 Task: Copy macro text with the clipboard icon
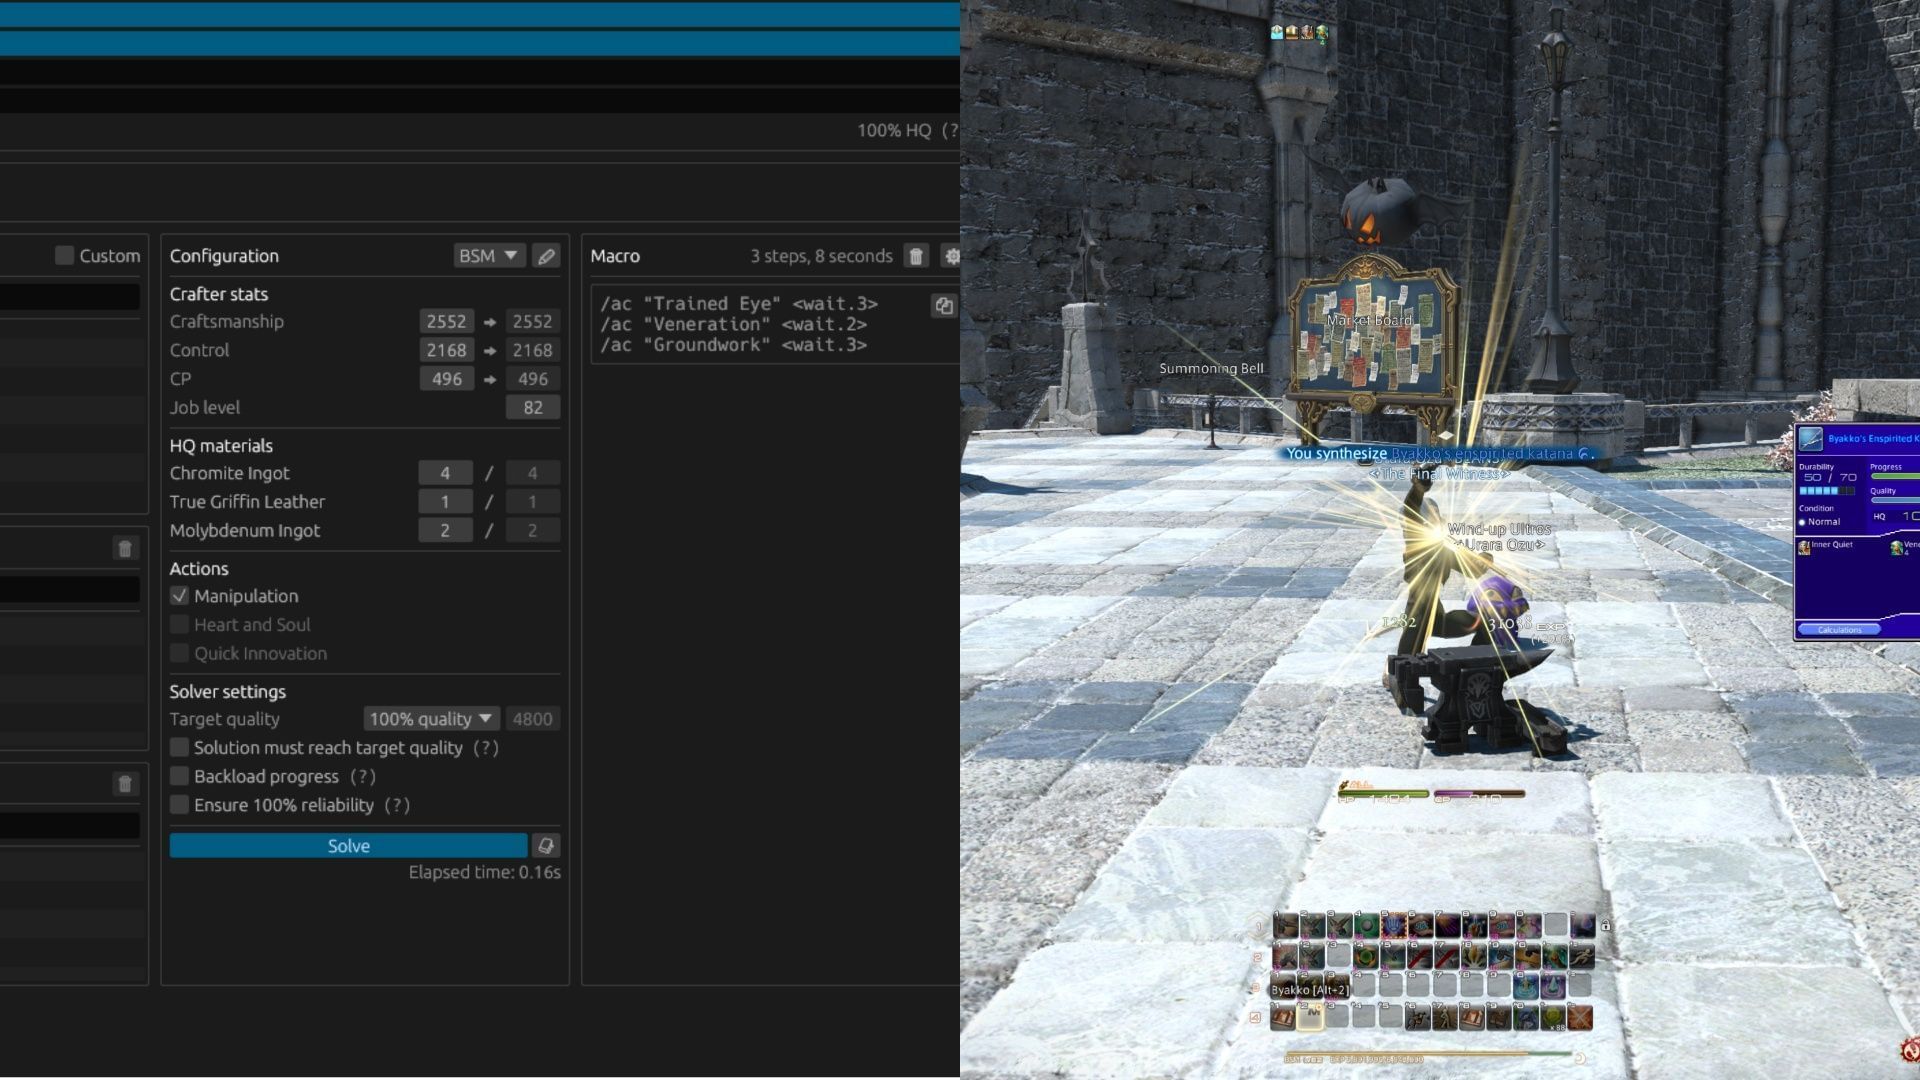[943, 306]
